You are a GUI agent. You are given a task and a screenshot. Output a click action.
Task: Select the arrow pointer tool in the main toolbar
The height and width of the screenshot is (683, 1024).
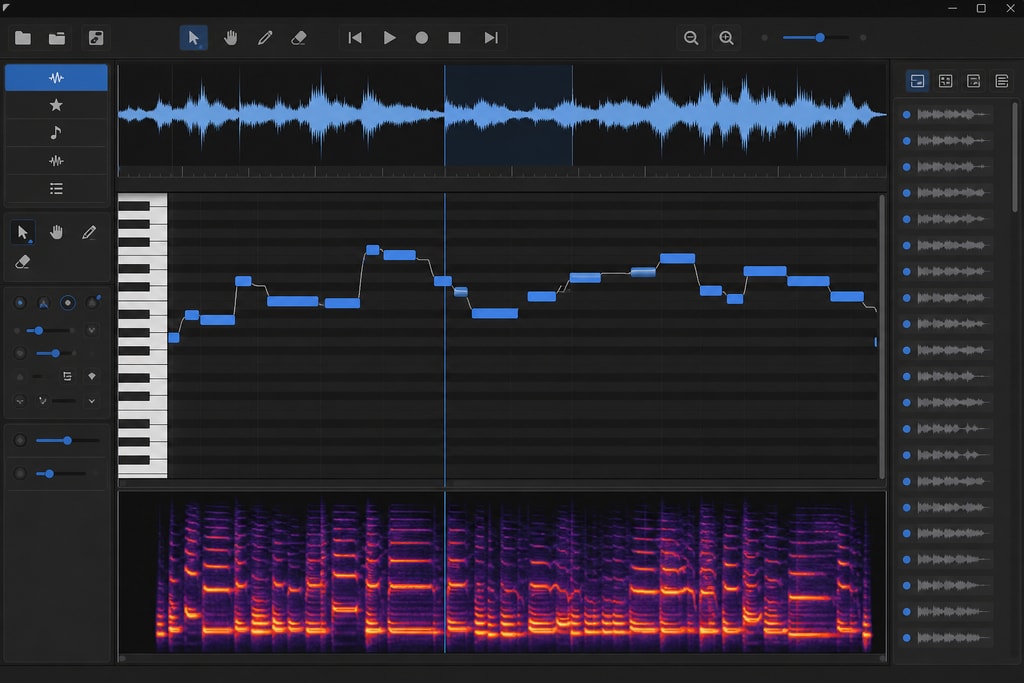[x=193, y=38]
